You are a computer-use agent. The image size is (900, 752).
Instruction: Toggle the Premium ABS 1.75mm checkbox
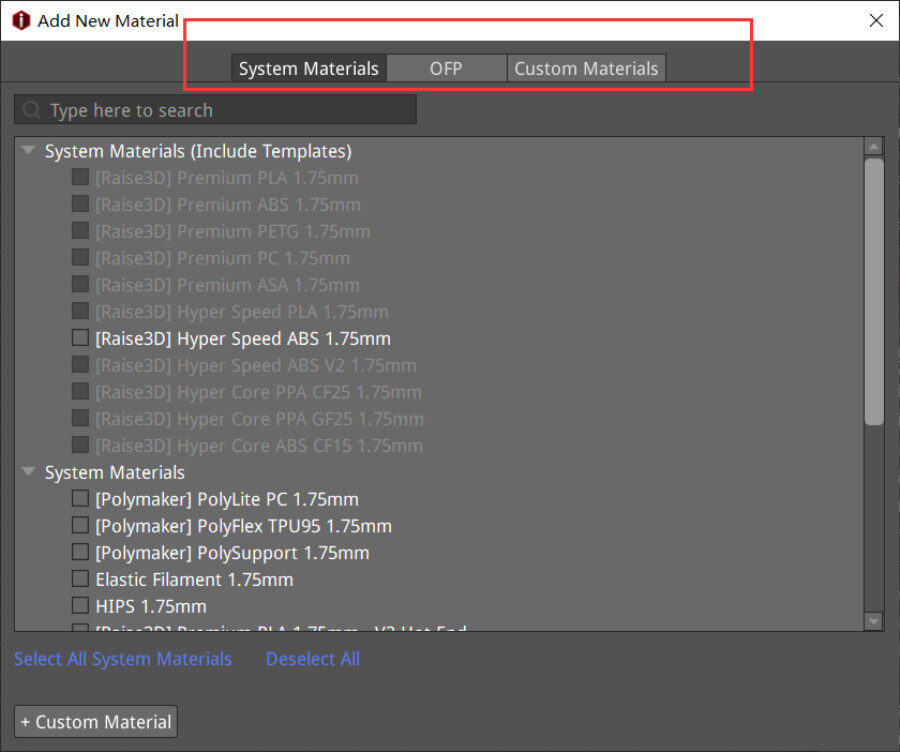click(80, 204)
